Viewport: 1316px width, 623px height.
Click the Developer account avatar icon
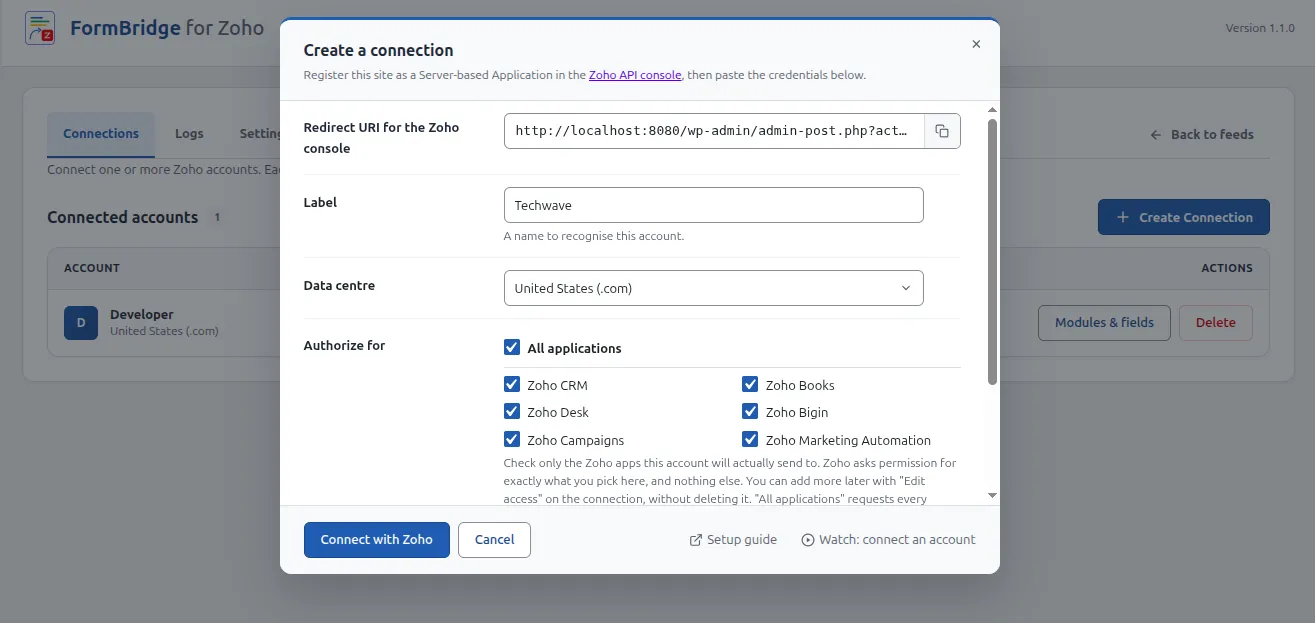[x=81, y=323]
